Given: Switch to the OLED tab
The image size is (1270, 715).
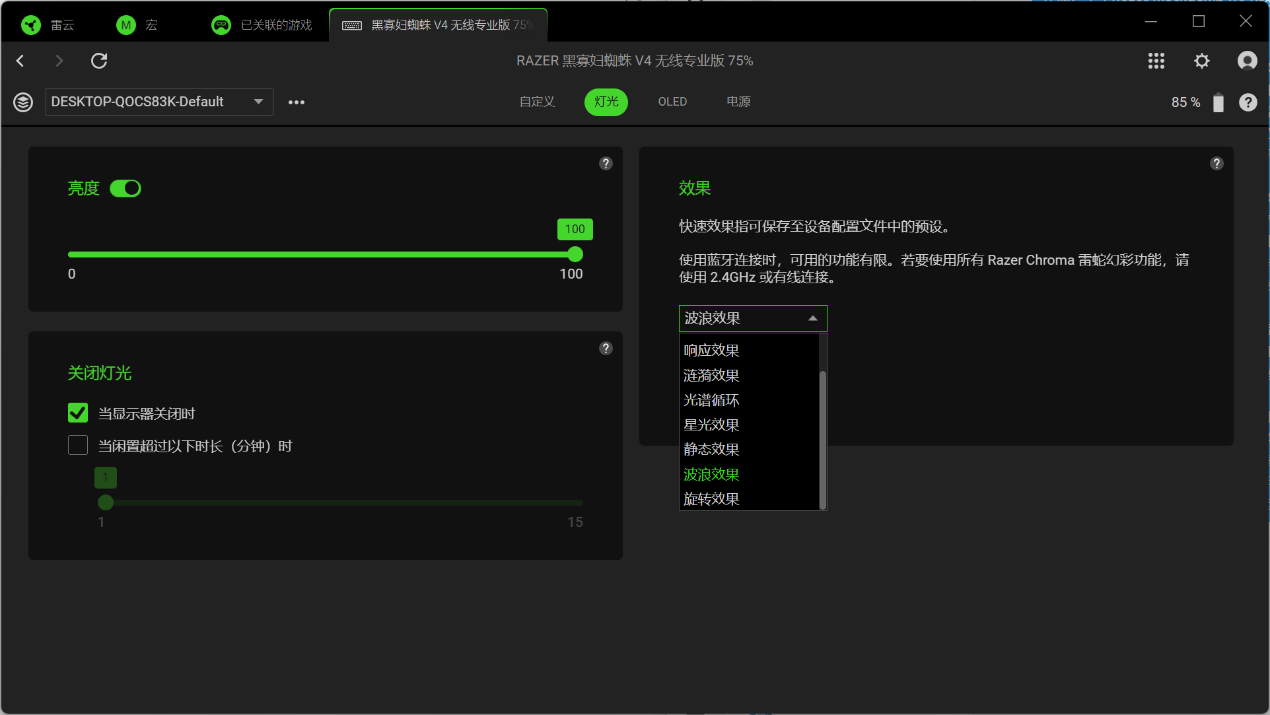Looking at the screenshot, I should click(672, 102).
